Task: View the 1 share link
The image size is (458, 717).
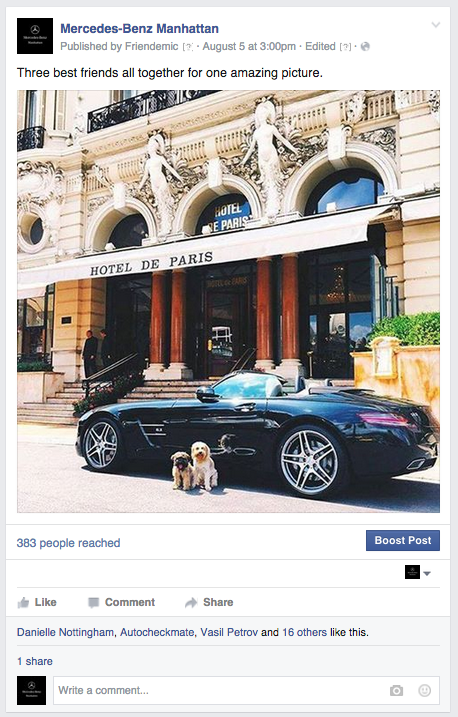Action: tap(35, 661)
